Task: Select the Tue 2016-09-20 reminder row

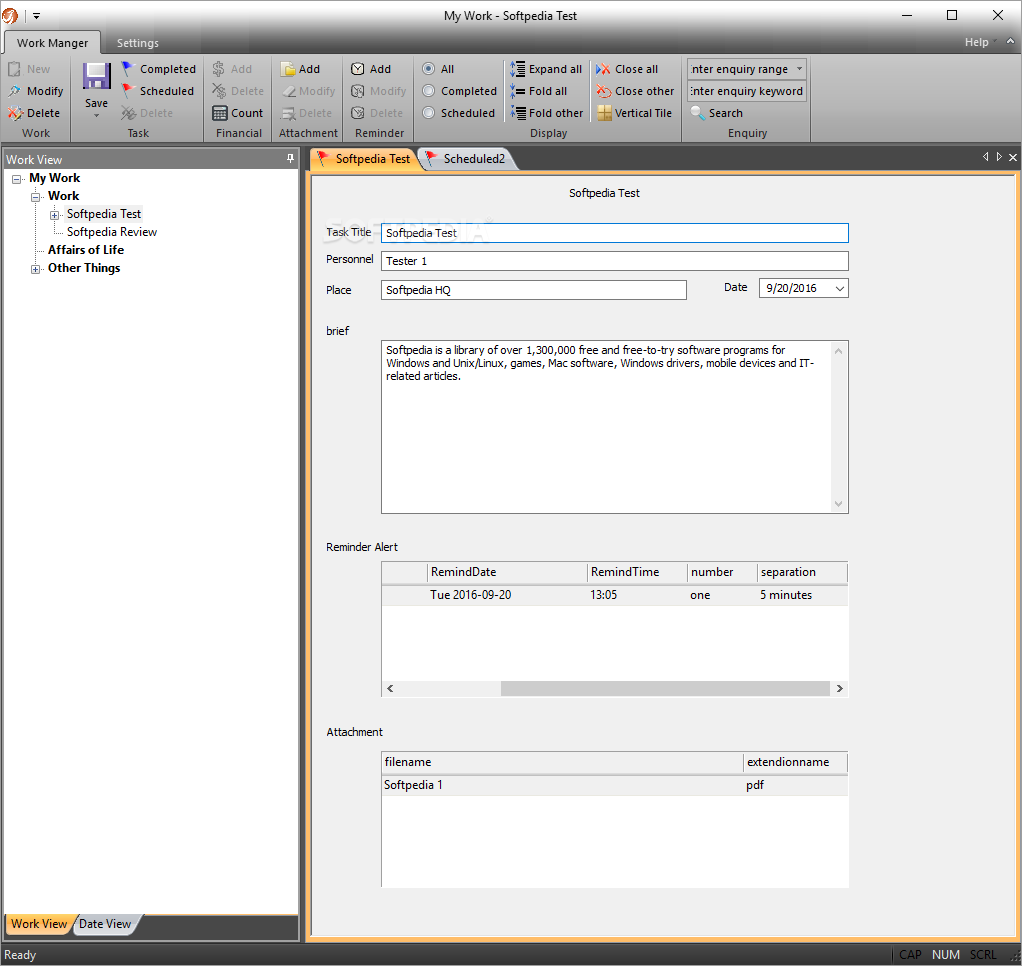Action: point(614,595)
